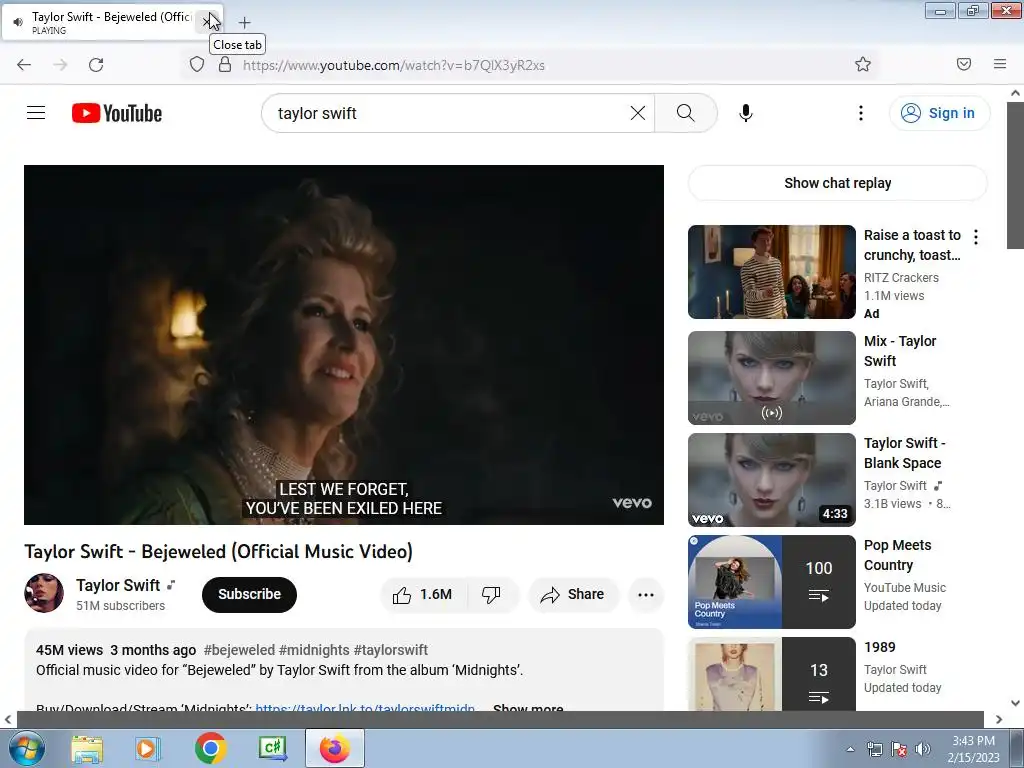Show chat replay
This screenshot has width=1024, height=768.
(x=838, y=183)
